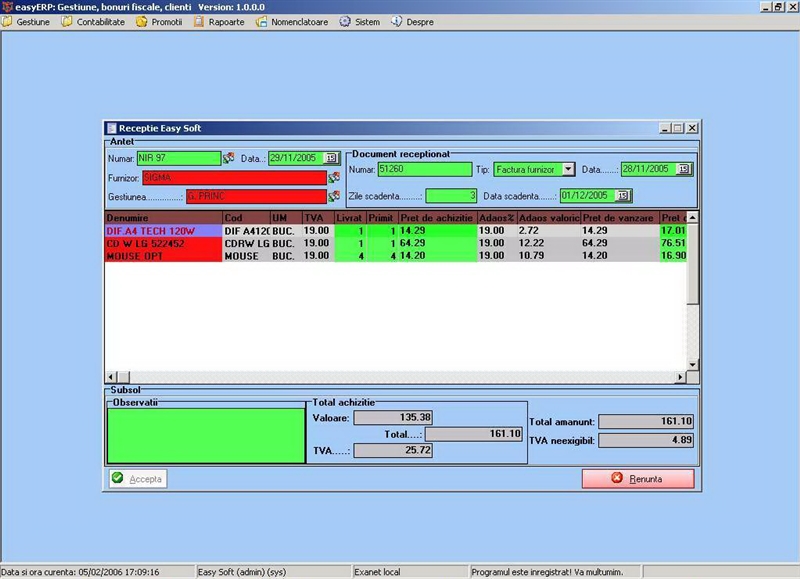The width and height of the screenshot is (800, 579).
Task: Open calendar for Data scadenta 01/12/2005
Action: coord(624,196)
